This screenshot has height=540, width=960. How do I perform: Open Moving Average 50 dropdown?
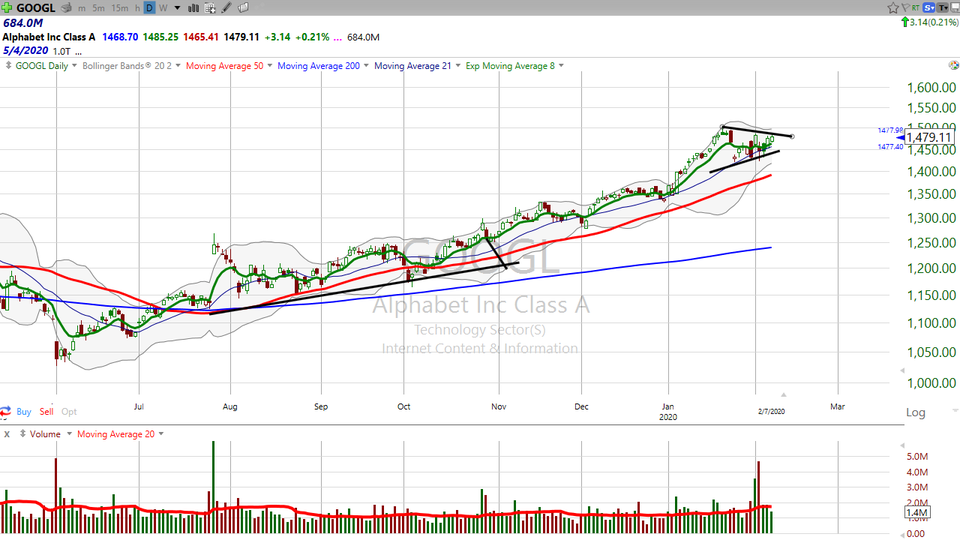[x=269, y=66]
